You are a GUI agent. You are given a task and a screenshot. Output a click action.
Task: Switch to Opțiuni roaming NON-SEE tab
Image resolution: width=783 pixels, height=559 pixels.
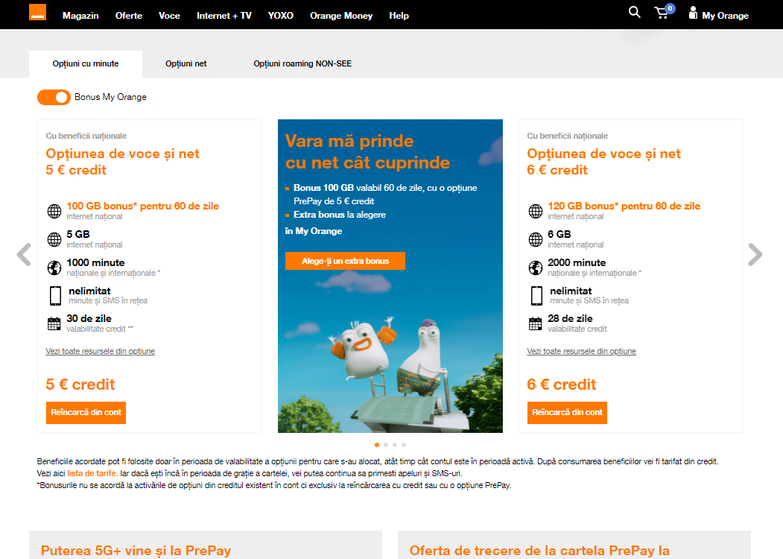[302, 64]
